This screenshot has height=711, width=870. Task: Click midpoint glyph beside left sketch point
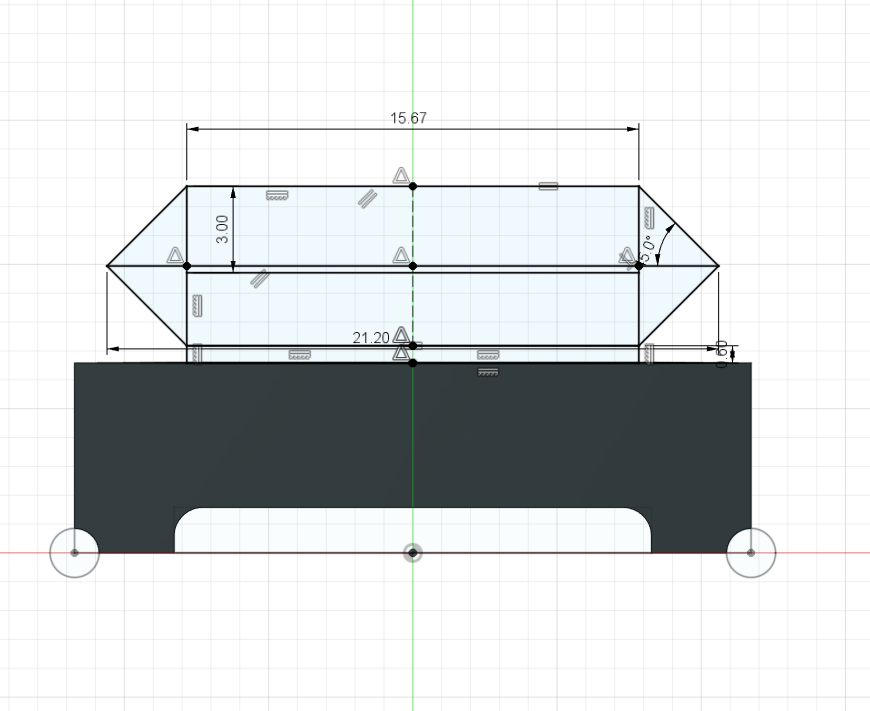point(175,256)
